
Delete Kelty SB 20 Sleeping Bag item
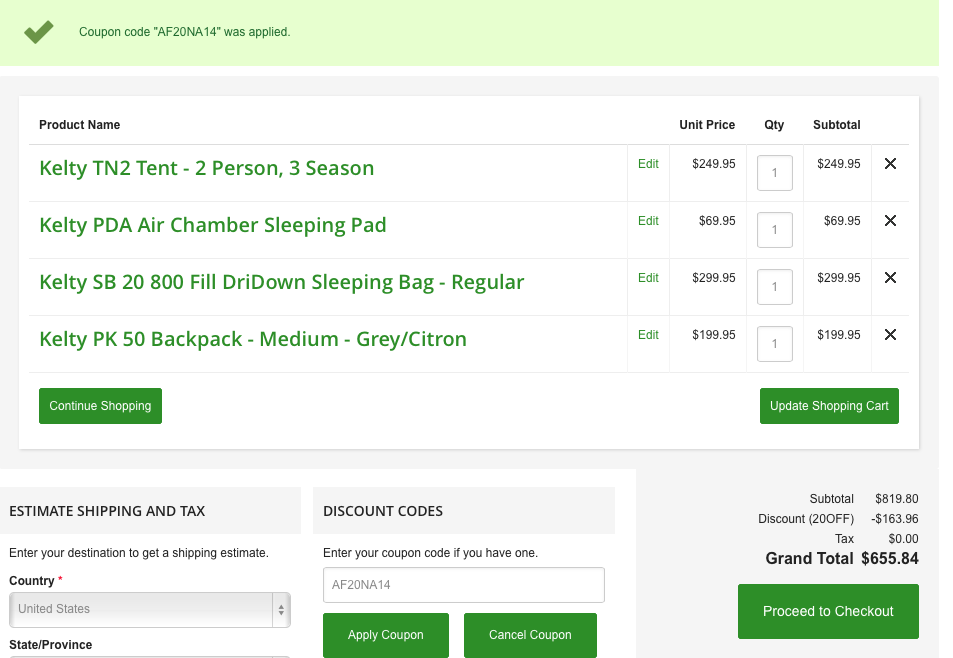pyautogui.click(x=890, y=278)
